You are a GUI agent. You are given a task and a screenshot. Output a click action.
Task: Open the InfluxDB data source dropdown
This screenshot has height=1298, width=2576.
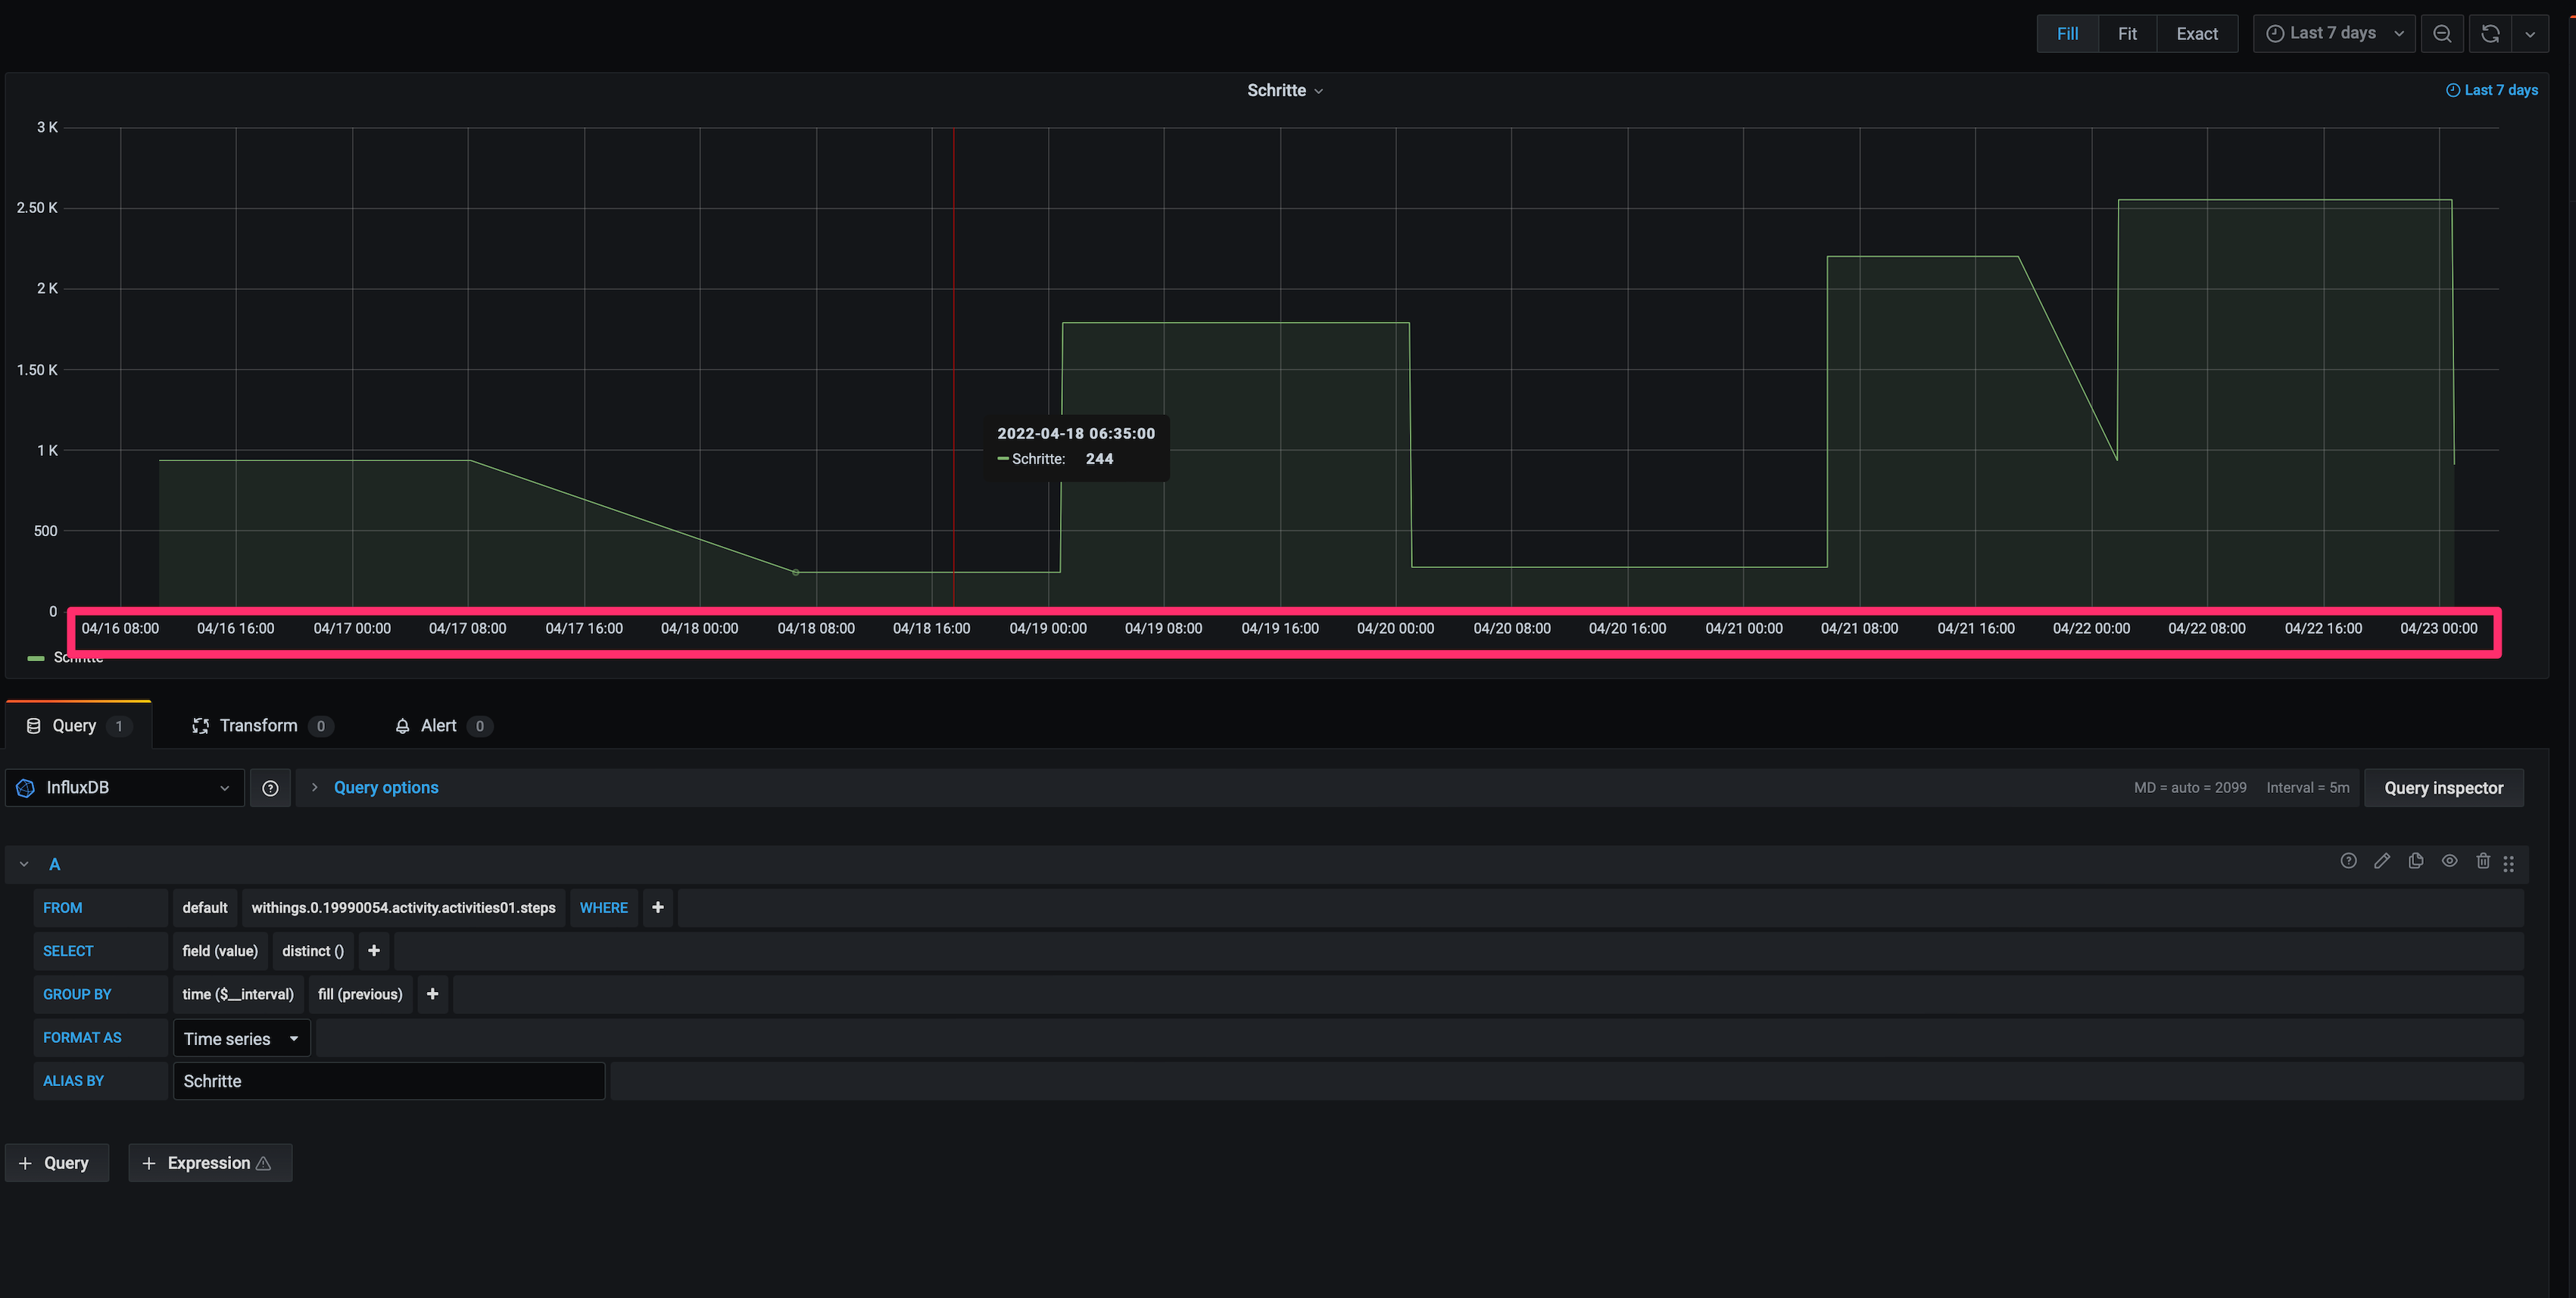tap(125, 788)
